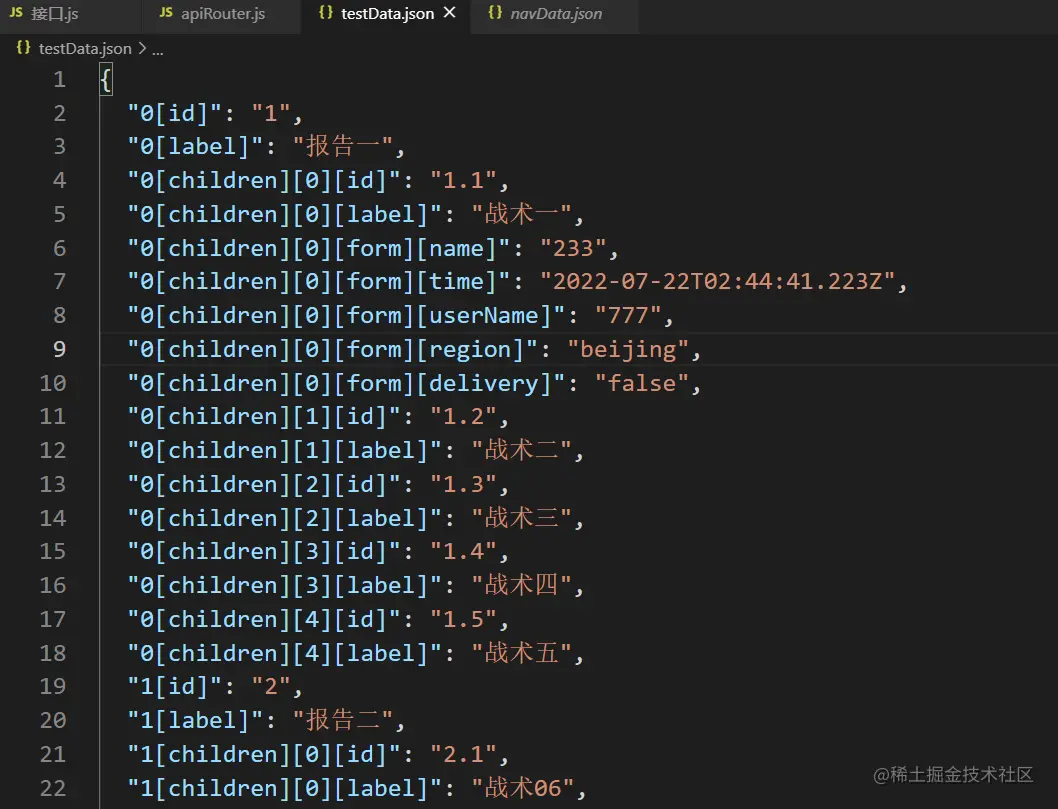The image size is (1058, 809).
Task: Click testData.json in the breadcrumb
Action: [85, 49]
